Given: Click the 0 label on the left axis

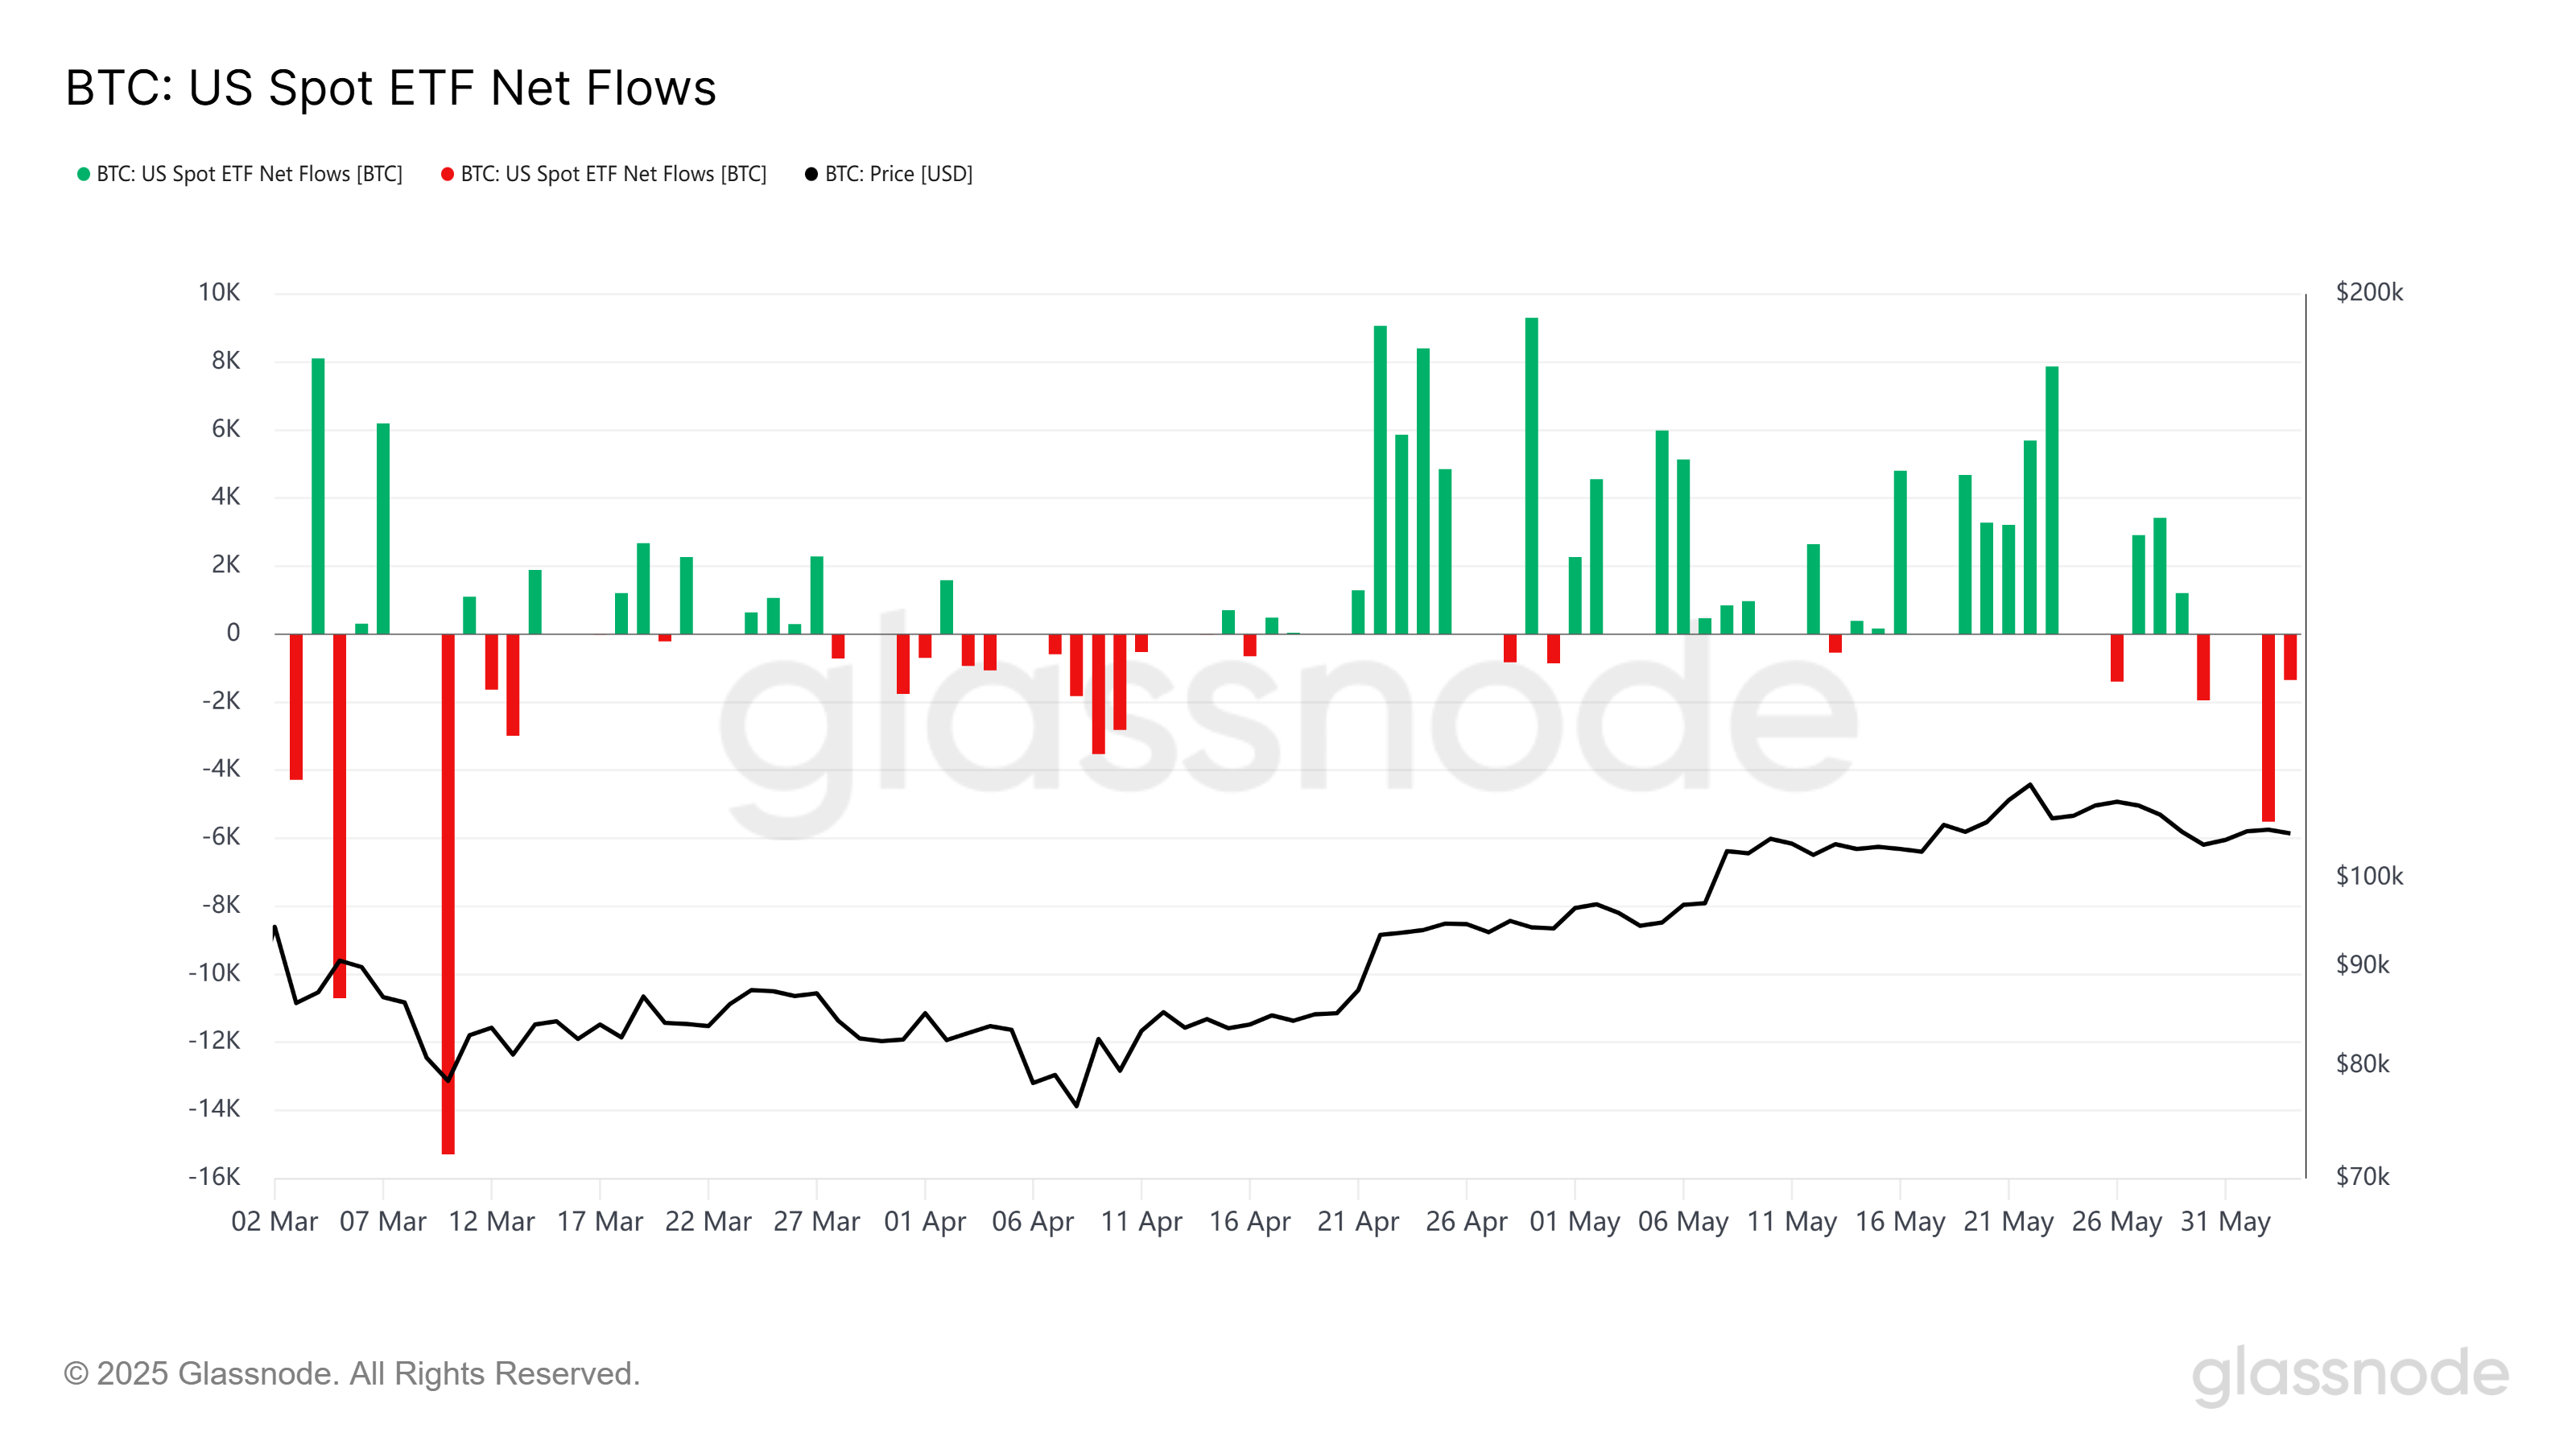Looking at the screenshot, I should [x=233, y=632].
